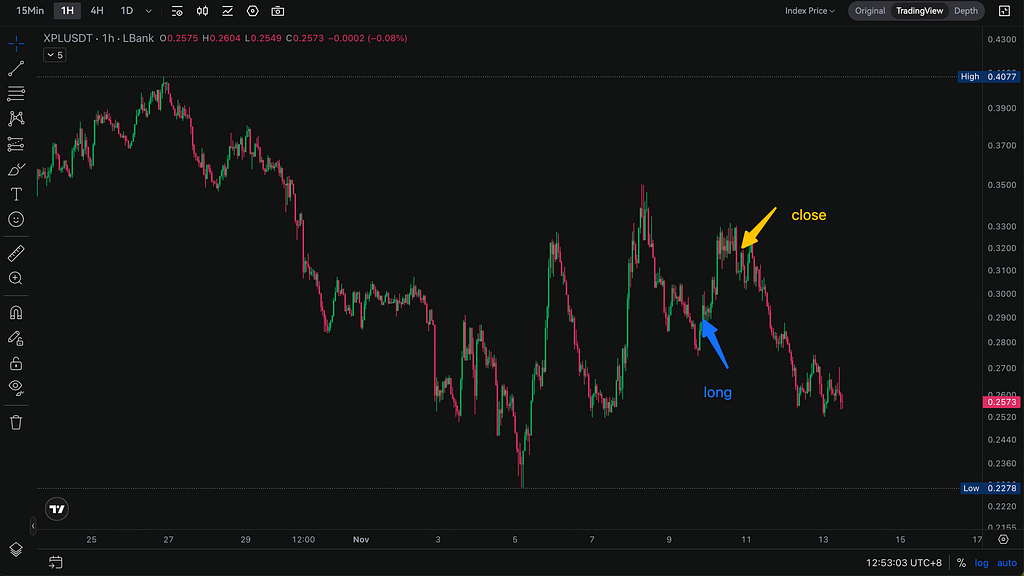
Task: Switch to the Depth tab
Action: [x=965, y=11]
